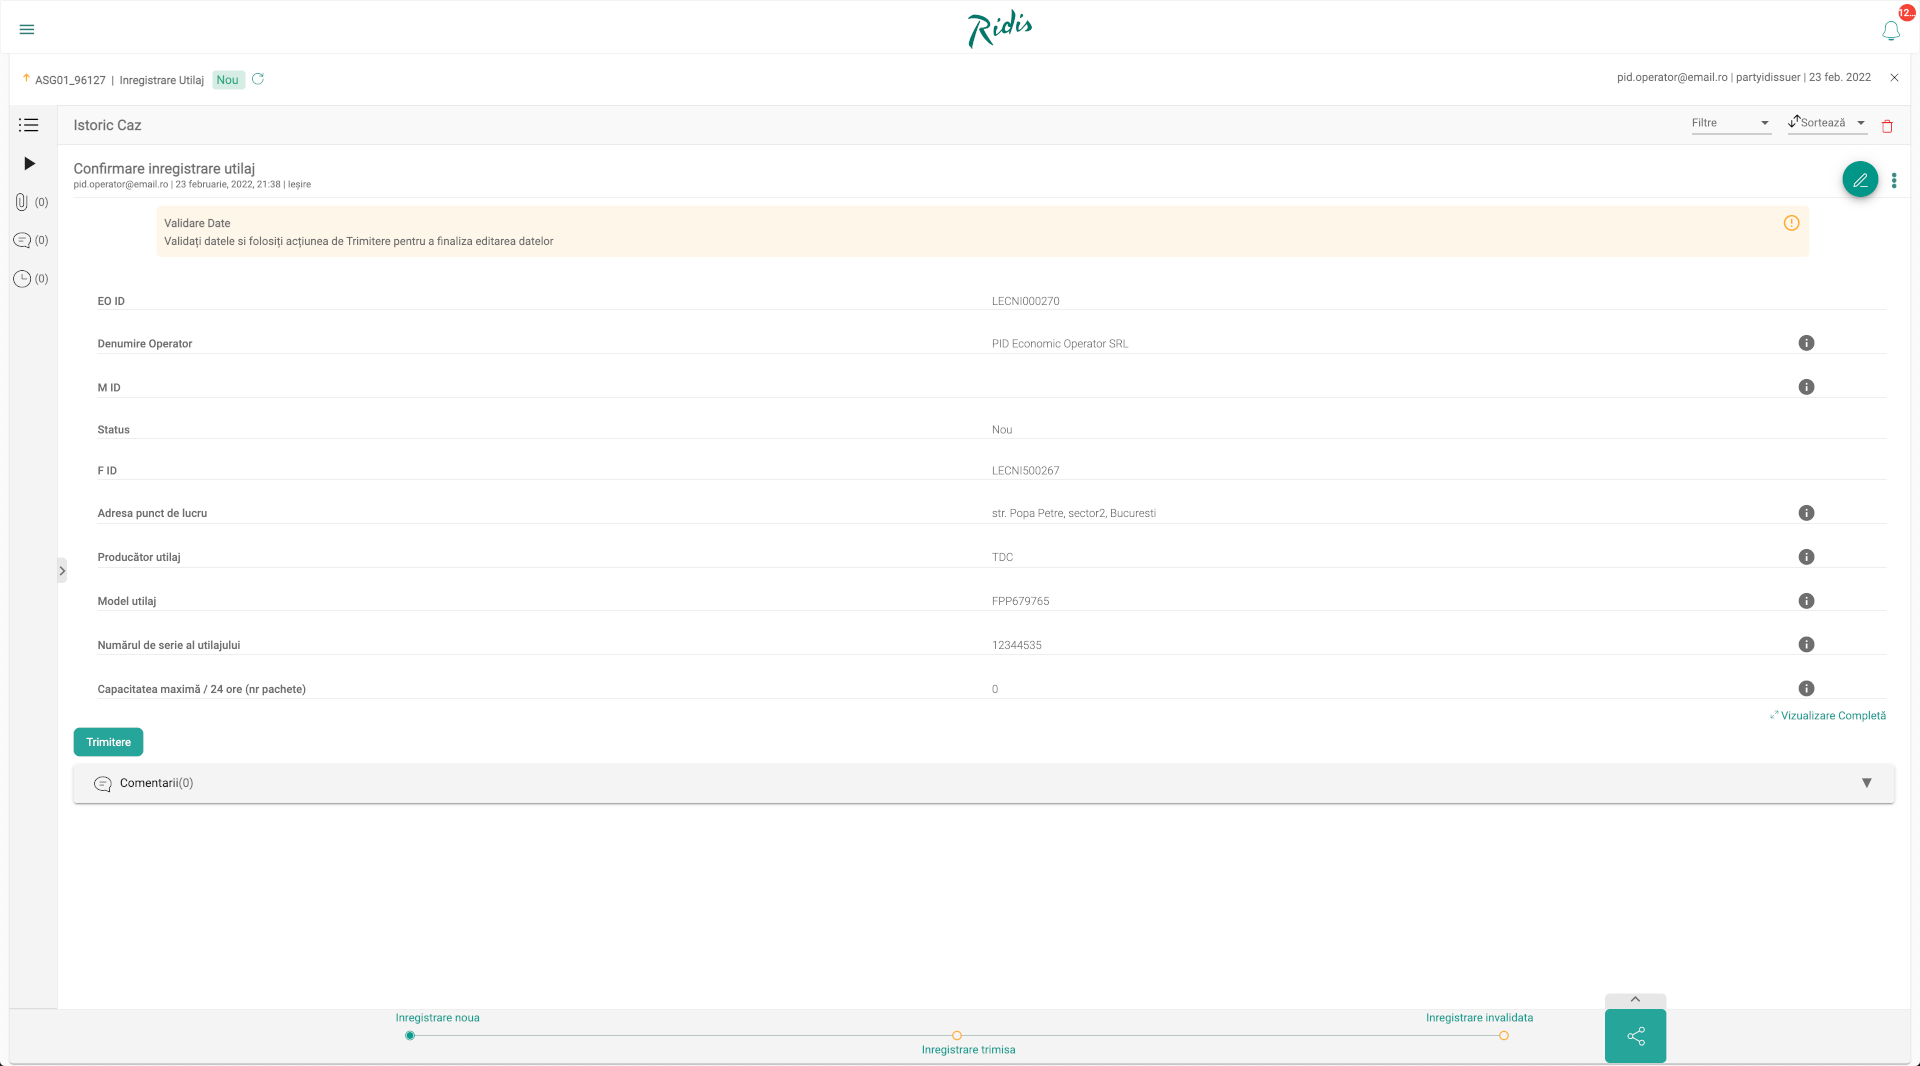1920x1066 pixels.
Task: Show info for Model utilaj
Action: (x=1806, y=601)
